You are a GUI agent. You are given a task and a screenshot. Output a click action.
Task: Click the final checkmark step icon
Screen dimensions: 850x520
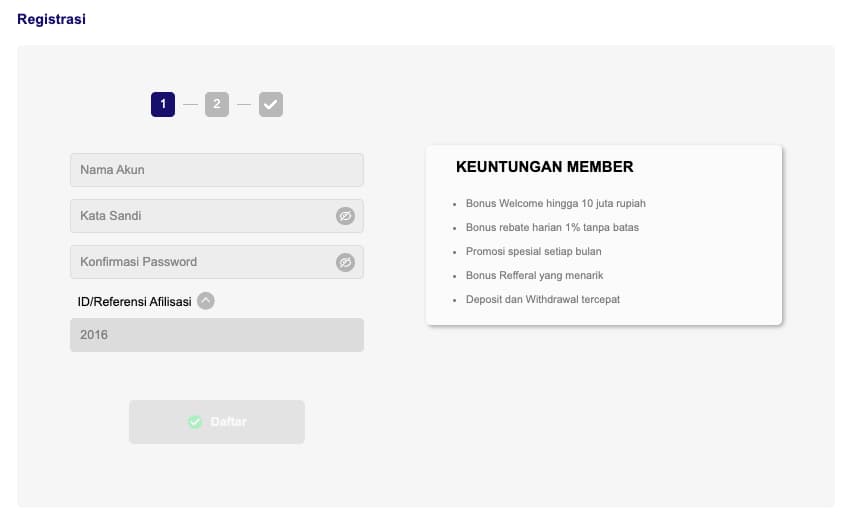[271, 104]
